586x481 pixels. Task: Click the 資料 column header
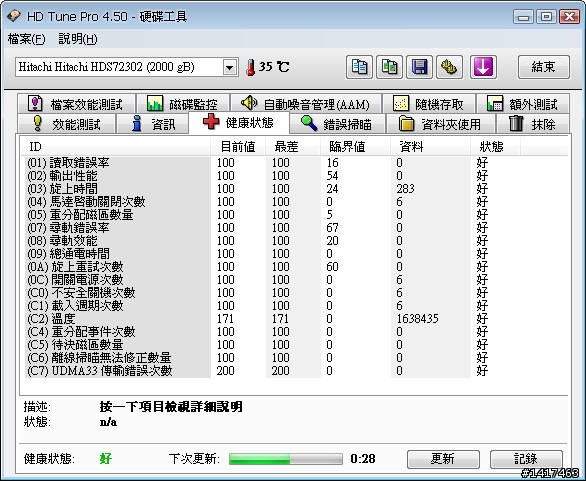point(430,147)
